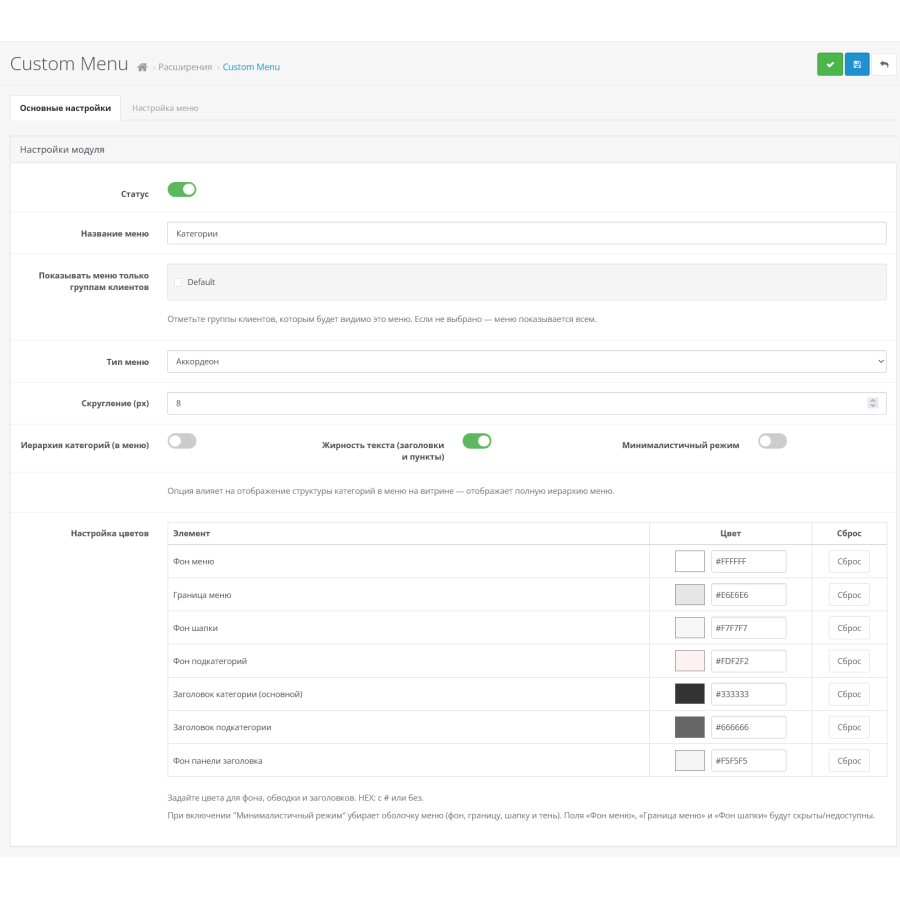The image size is (900, 900).
Task: Reset the Заголовок категории (основной) color
Action: click(849, 694)
